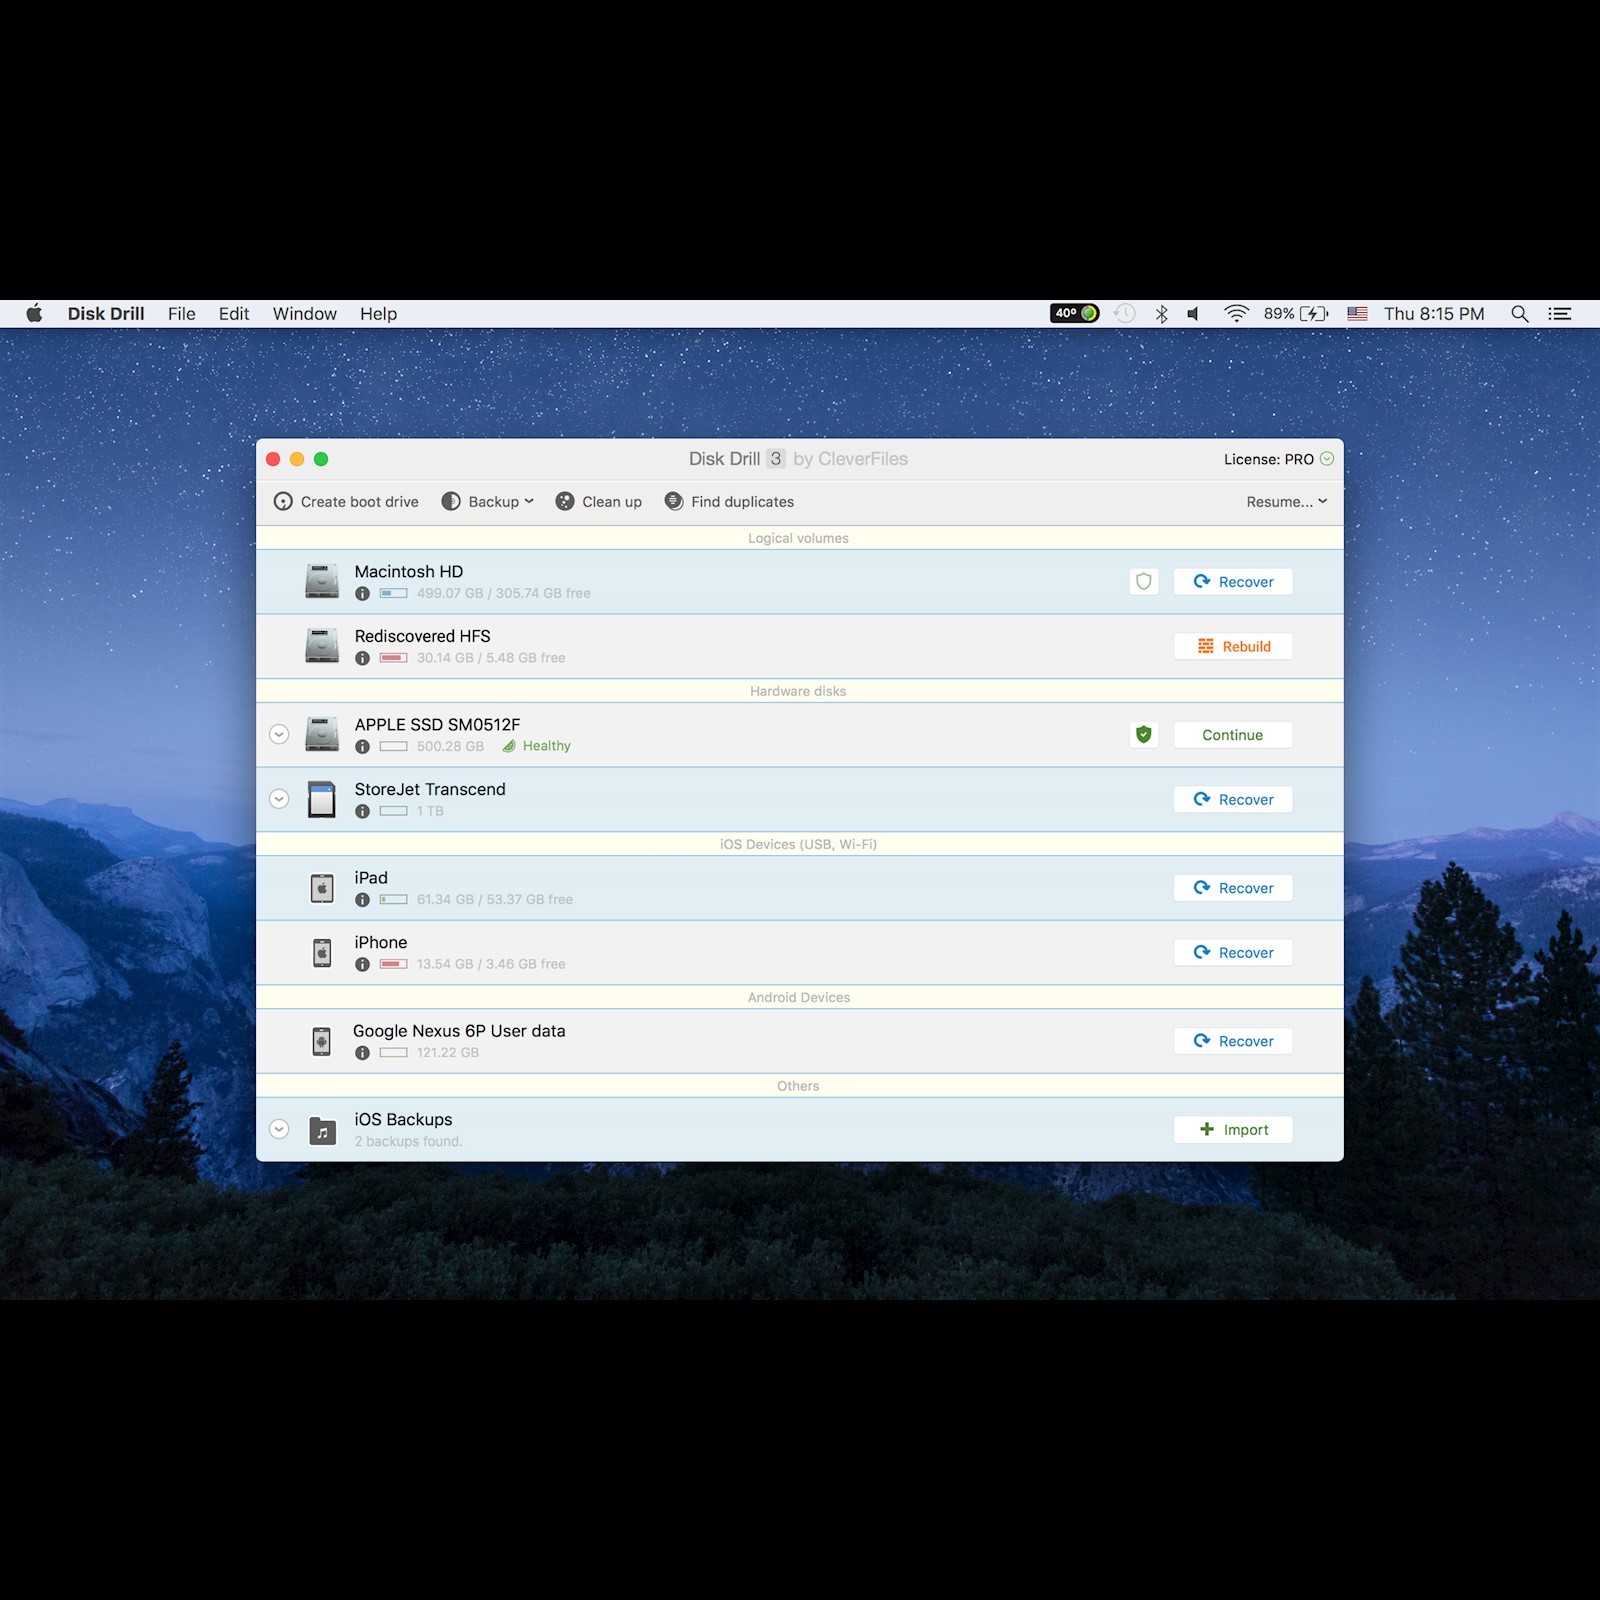Image resolution: width=1600 pixels, height=1600 pixels.
Task: Click the green License PRO status icon
Action: tap(1327, 459)
